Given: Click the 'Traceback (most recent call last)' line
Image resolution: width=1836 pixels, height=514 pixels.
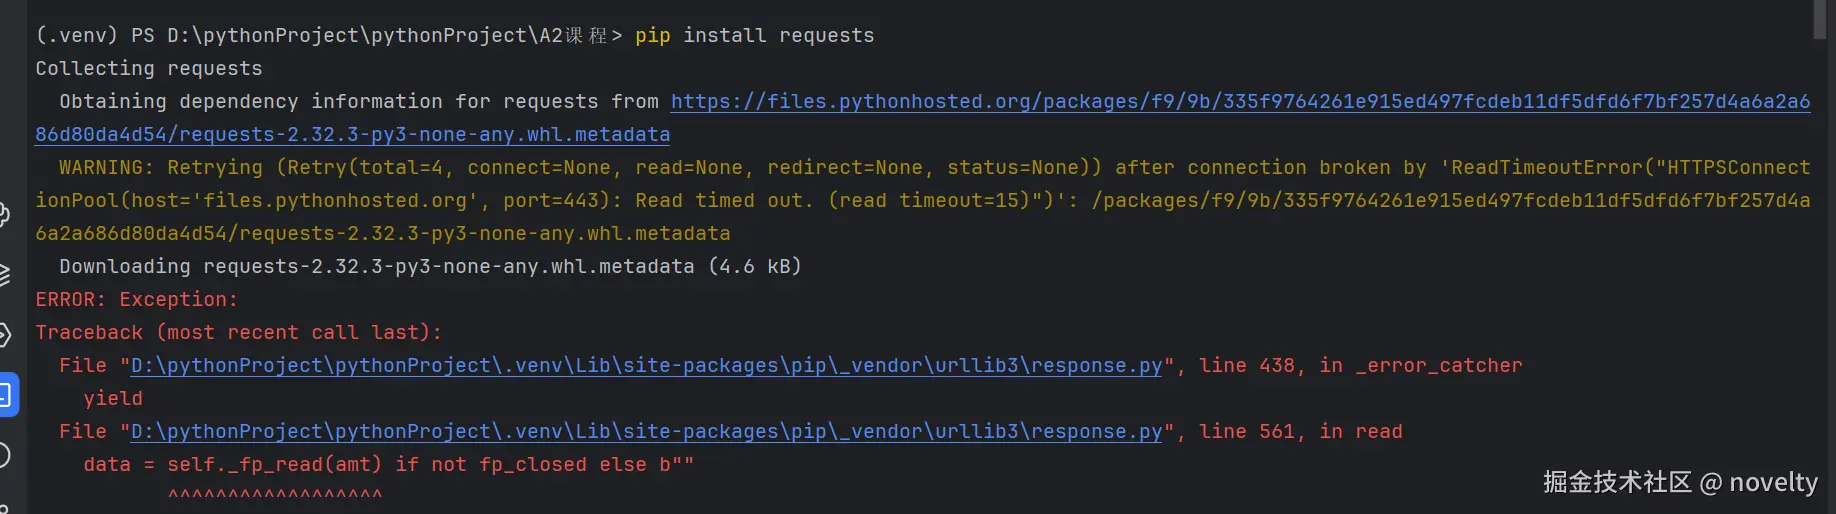Looking at the screenshot, I should (238, 333).
